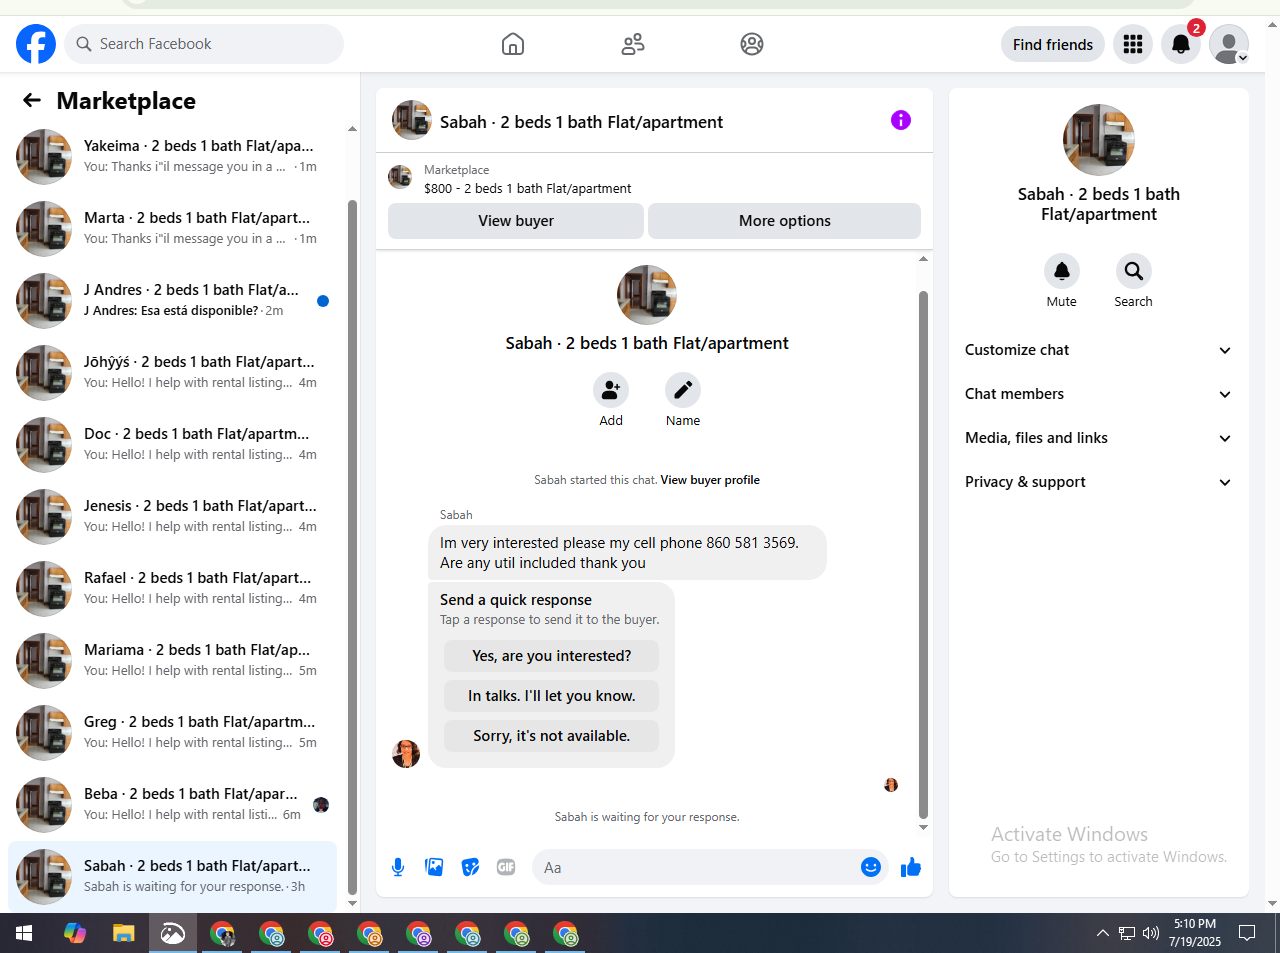
Task: Open the Beba conversation
Action: point(172,805)
